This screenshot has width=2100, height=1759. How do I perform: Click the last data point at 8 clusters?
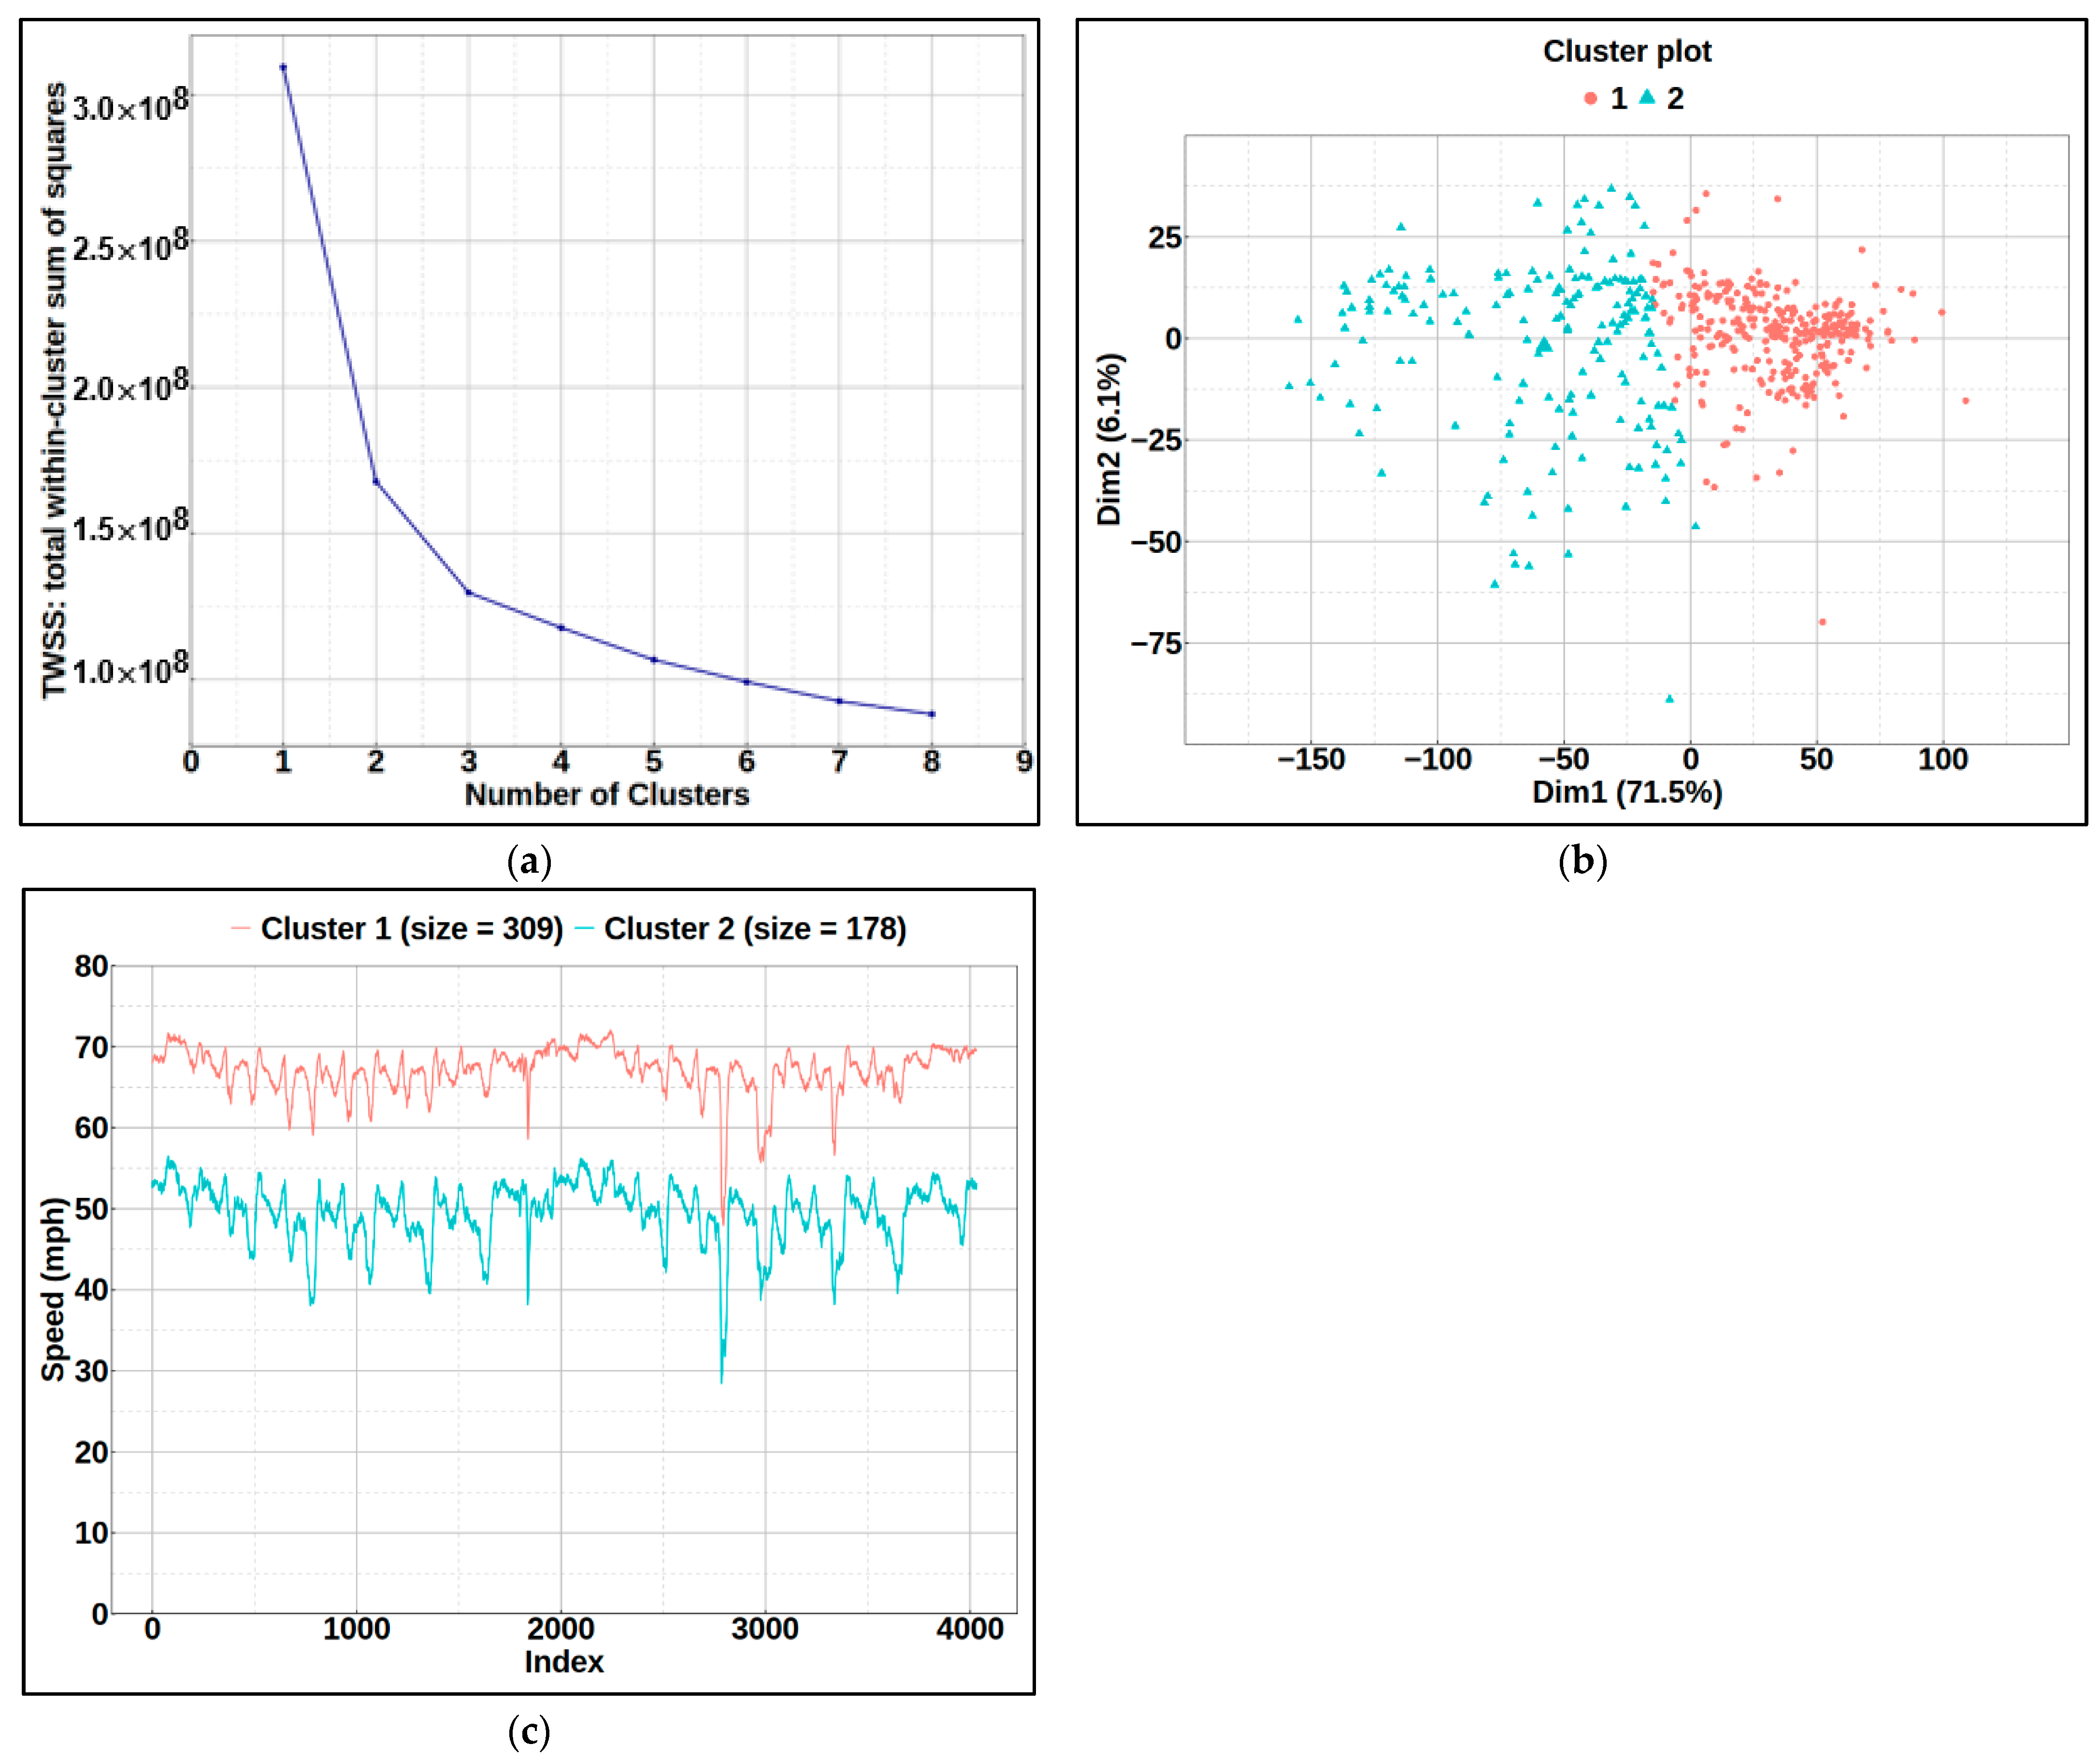click(x=932, y=714)
